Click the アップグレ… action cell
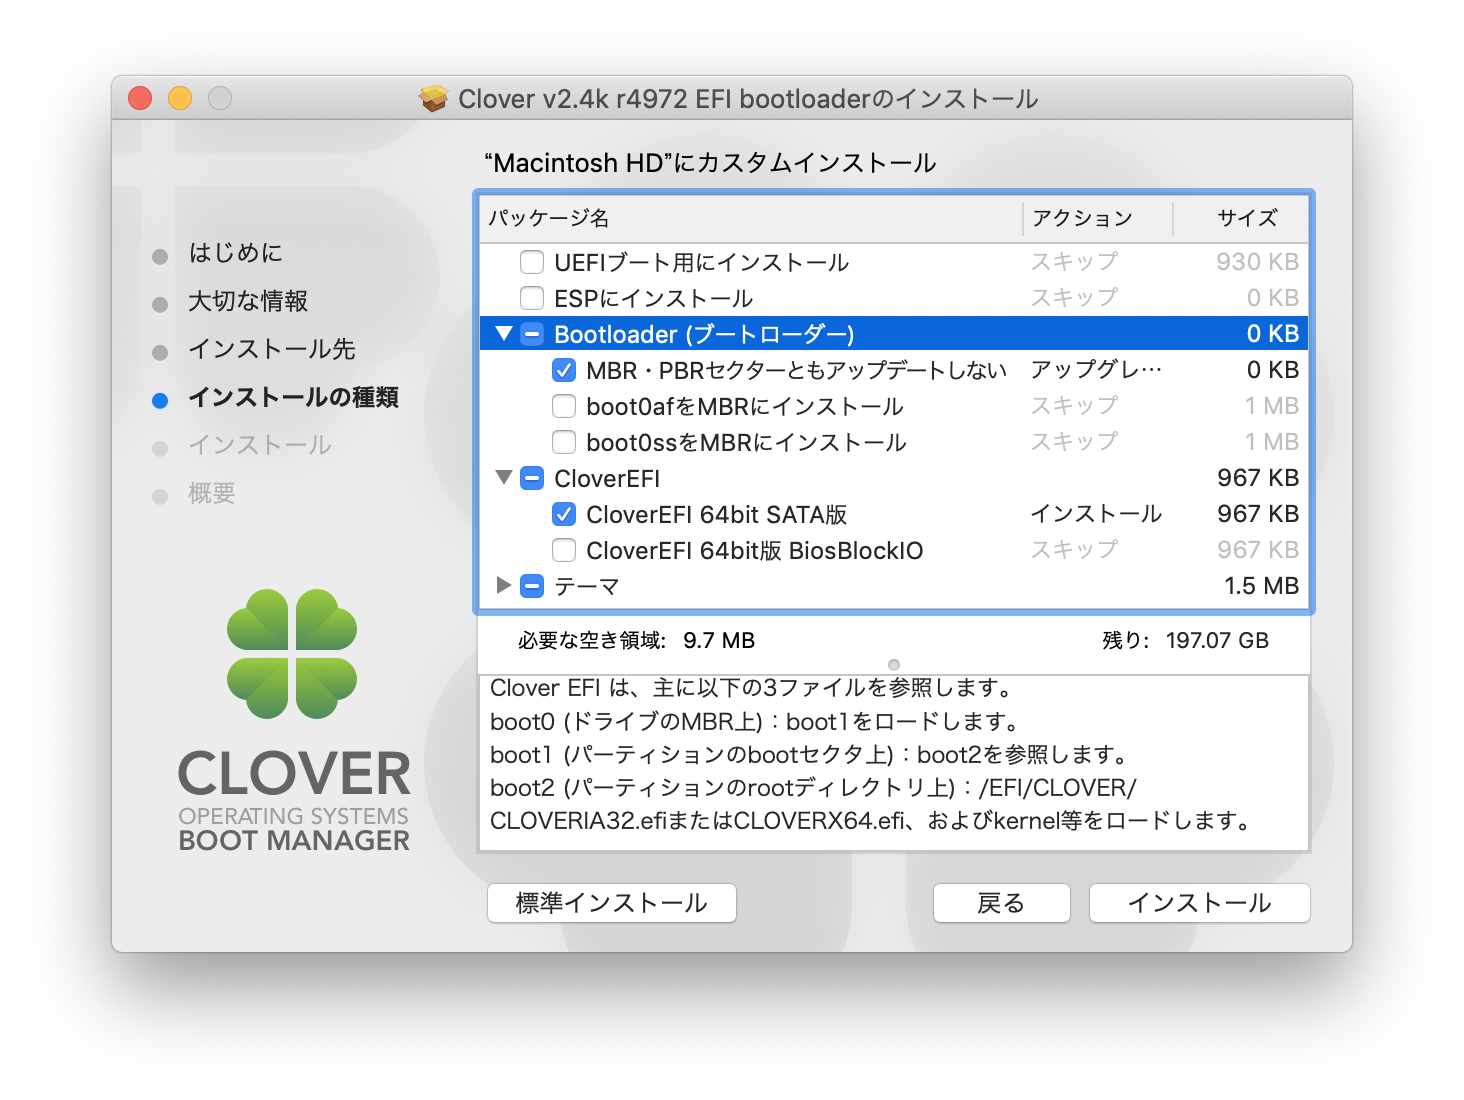The width and height of the screenshot is (1464, 1100). coord(1097,370)
